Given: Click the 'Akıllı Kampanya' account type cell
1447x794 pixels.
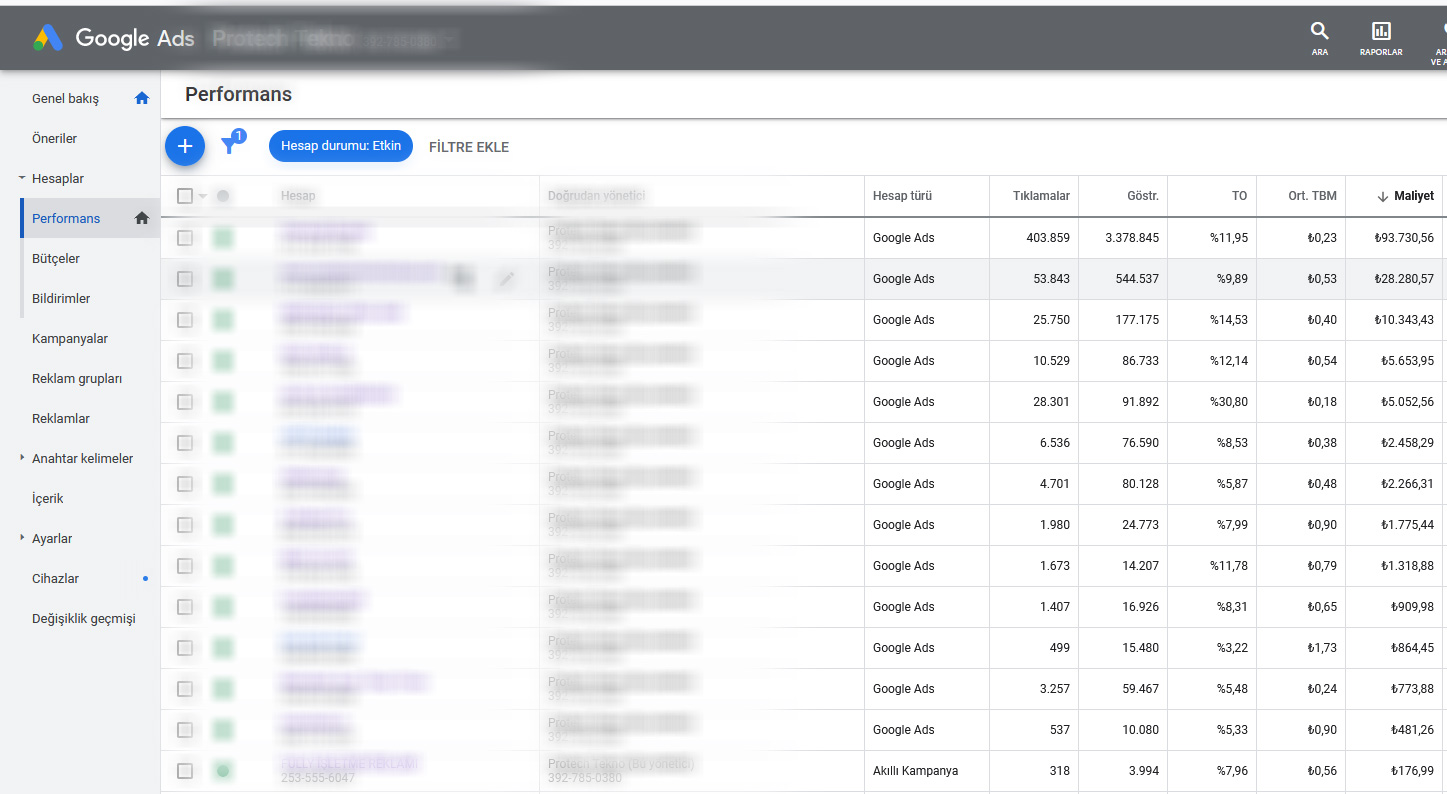Looking at the screenshot, I should (x=916, y=771).
